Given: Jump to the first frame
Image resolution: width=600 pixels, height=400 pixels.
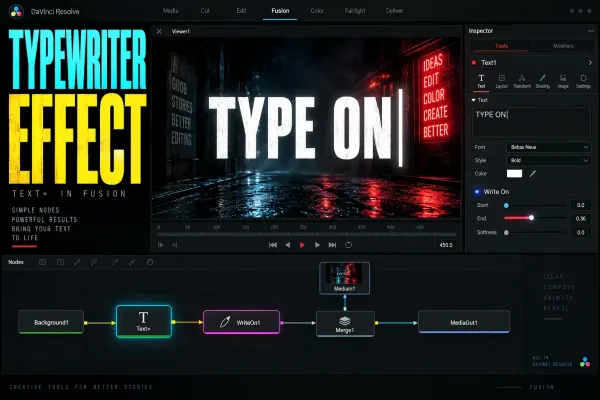Looking at the screenshot, I should (273, 245).
